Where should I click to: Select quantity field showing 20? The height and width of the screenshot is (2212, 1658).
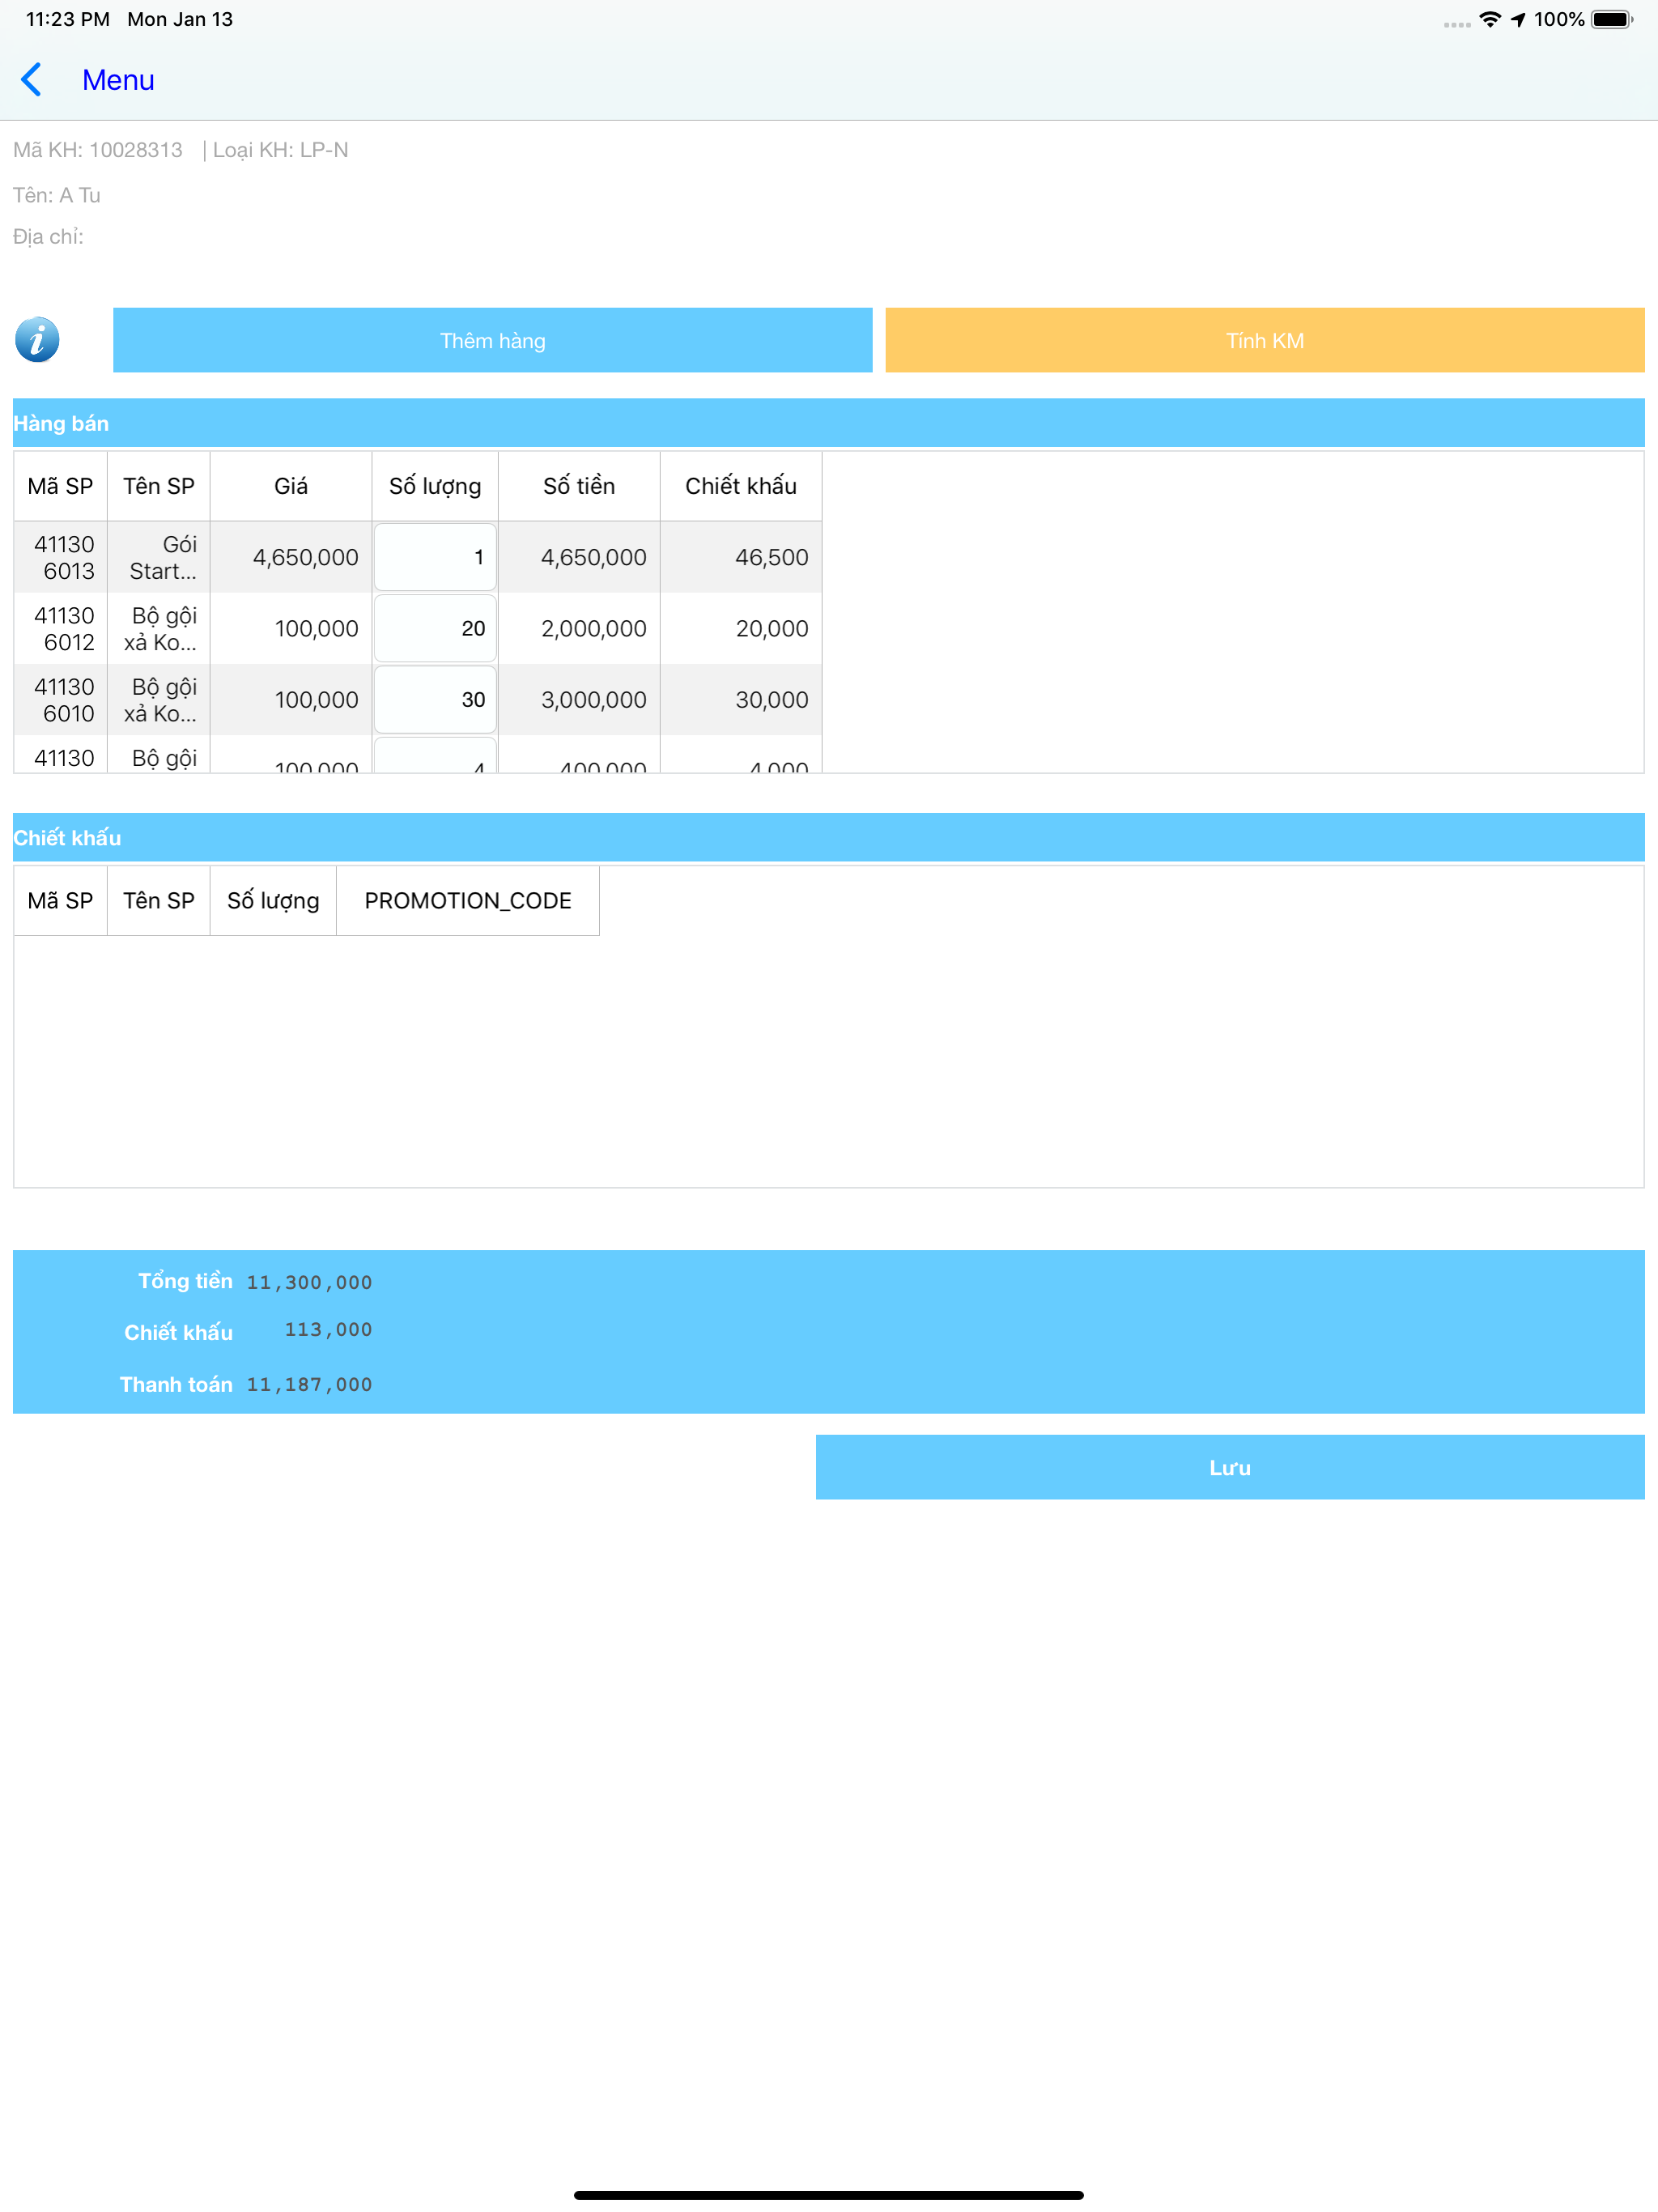pyautogui.click(x=435, y=628)
